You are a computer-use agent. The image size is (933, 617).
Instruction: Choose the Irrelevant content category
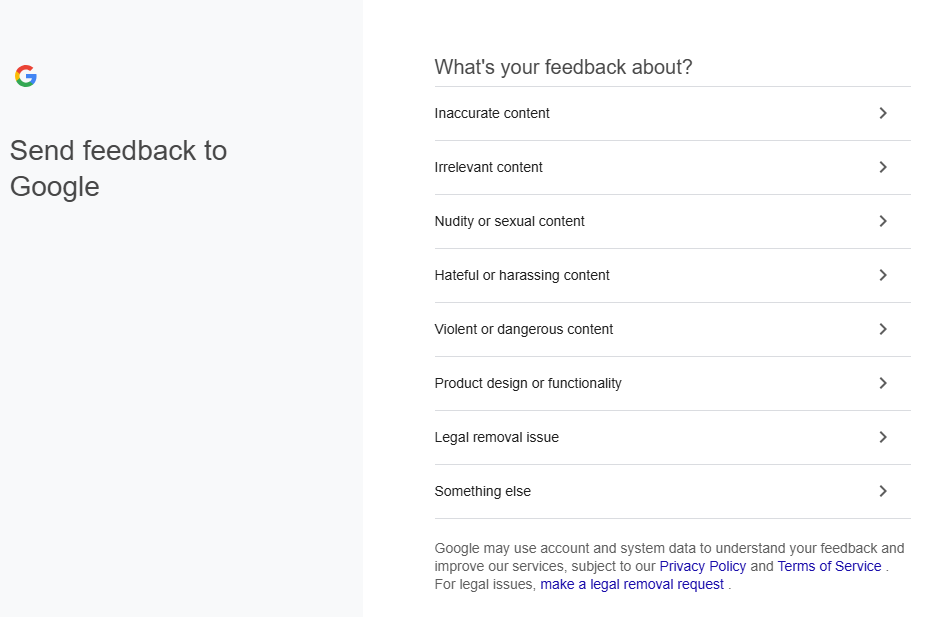488,167
